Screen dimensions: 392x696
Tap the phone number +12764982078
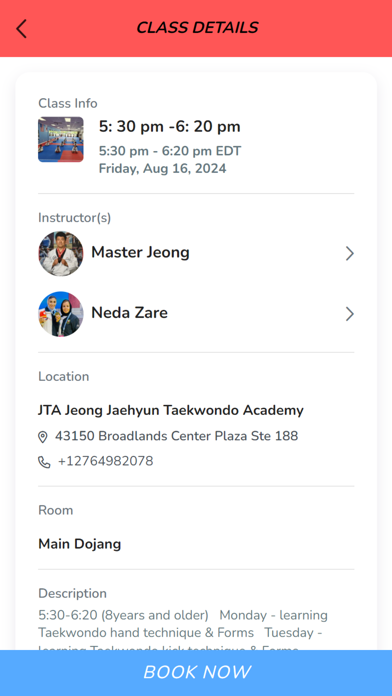pyautogui.click(x=106, y=461)
